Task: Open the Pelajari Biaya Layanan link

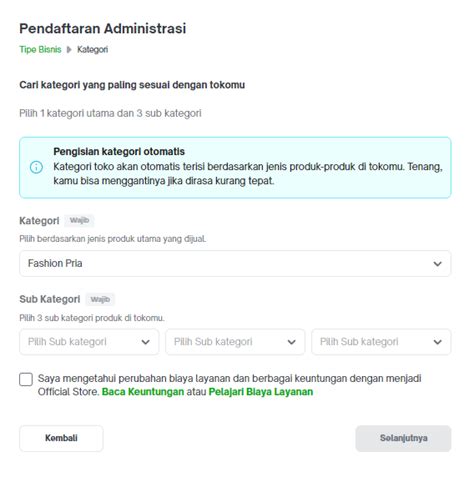Action: (x=261, y=392)
